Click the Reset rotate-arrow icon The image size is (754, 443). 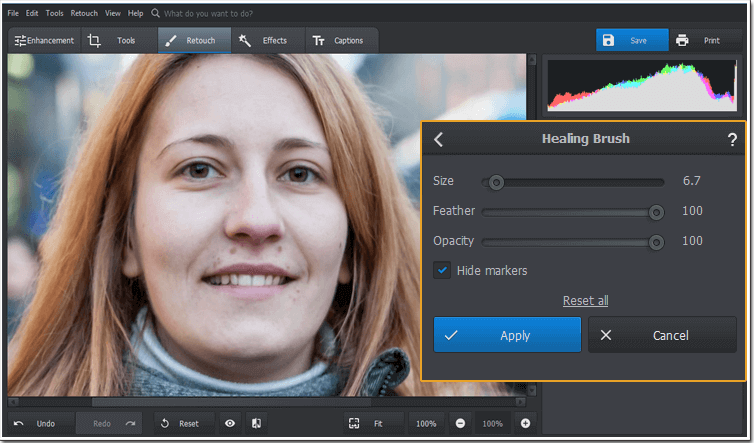[x=164, y=423]
